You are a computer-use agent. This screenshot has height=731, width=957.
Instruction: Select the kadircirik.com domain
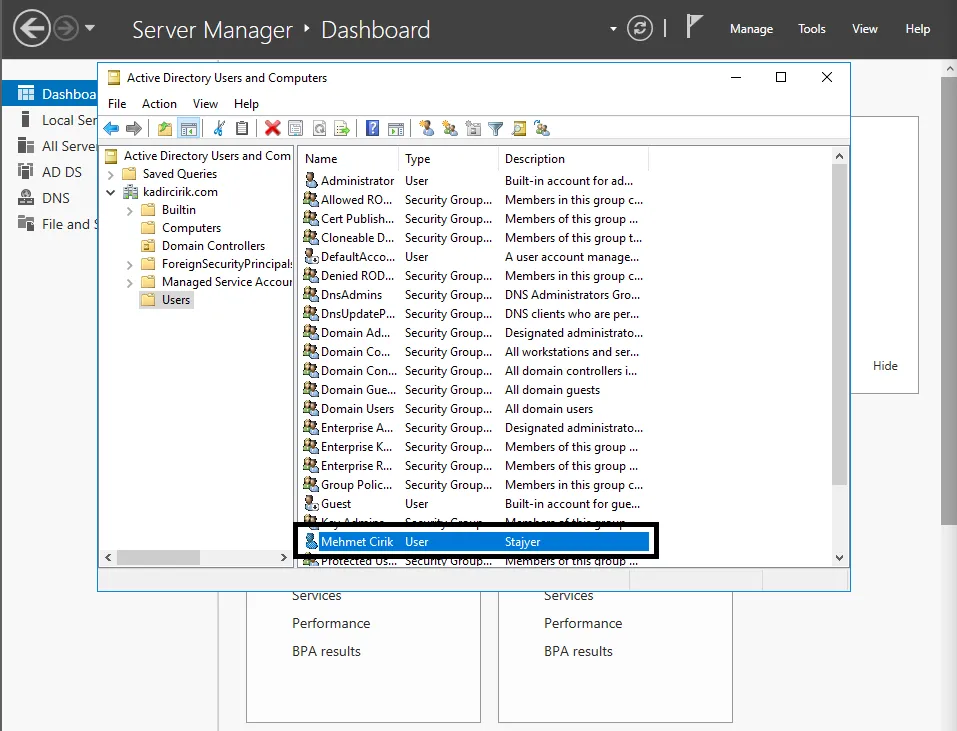click(180, 192)
